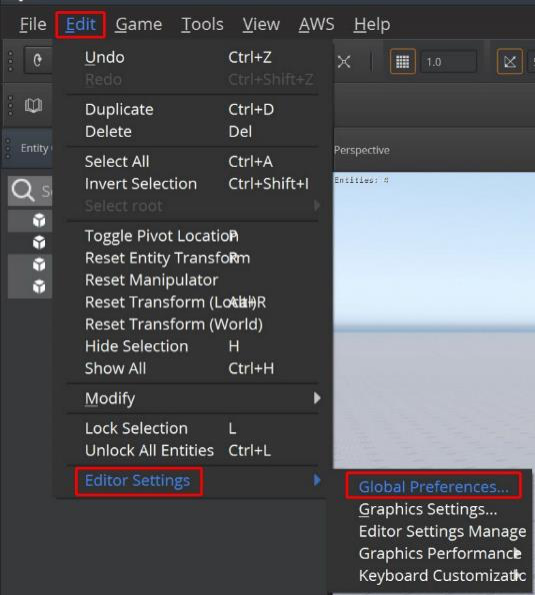The height and width of the screenshot is (595, 535).
Task: Toggle the grid snapping icon
Action: tap(403, 61)
